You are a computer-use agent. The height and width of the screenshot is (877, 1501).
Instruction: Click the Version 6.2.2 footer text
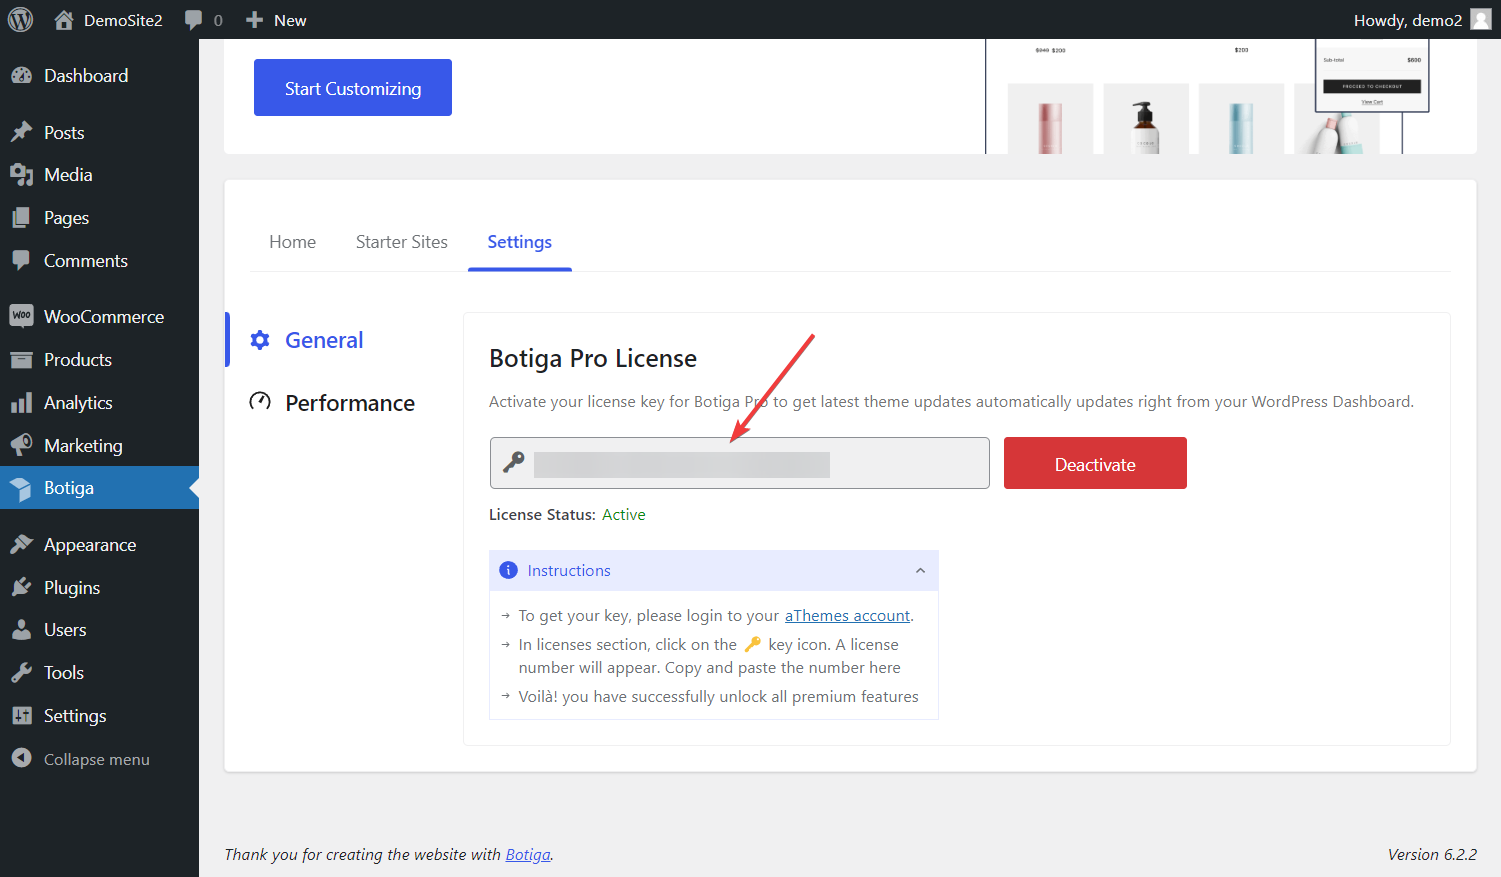1432,855
